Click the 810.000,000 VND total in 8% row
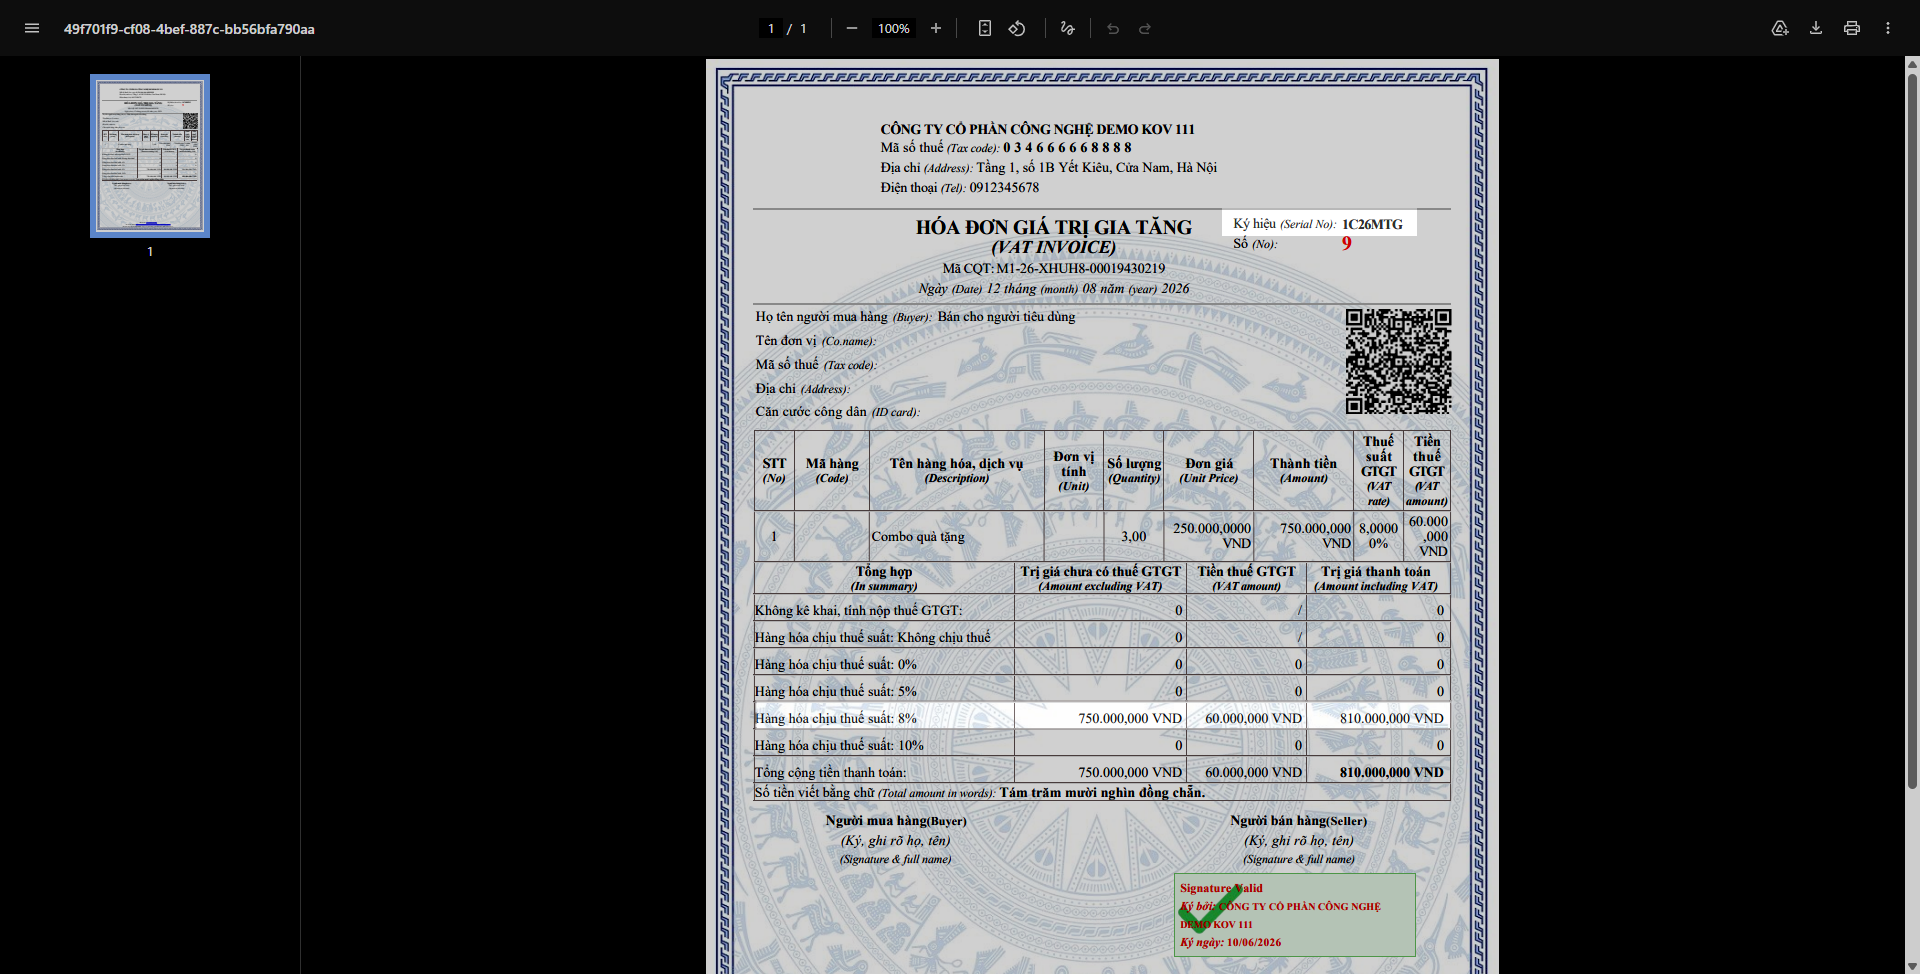The height and width of the screenshot is (974, 1920). (1392, 718)
